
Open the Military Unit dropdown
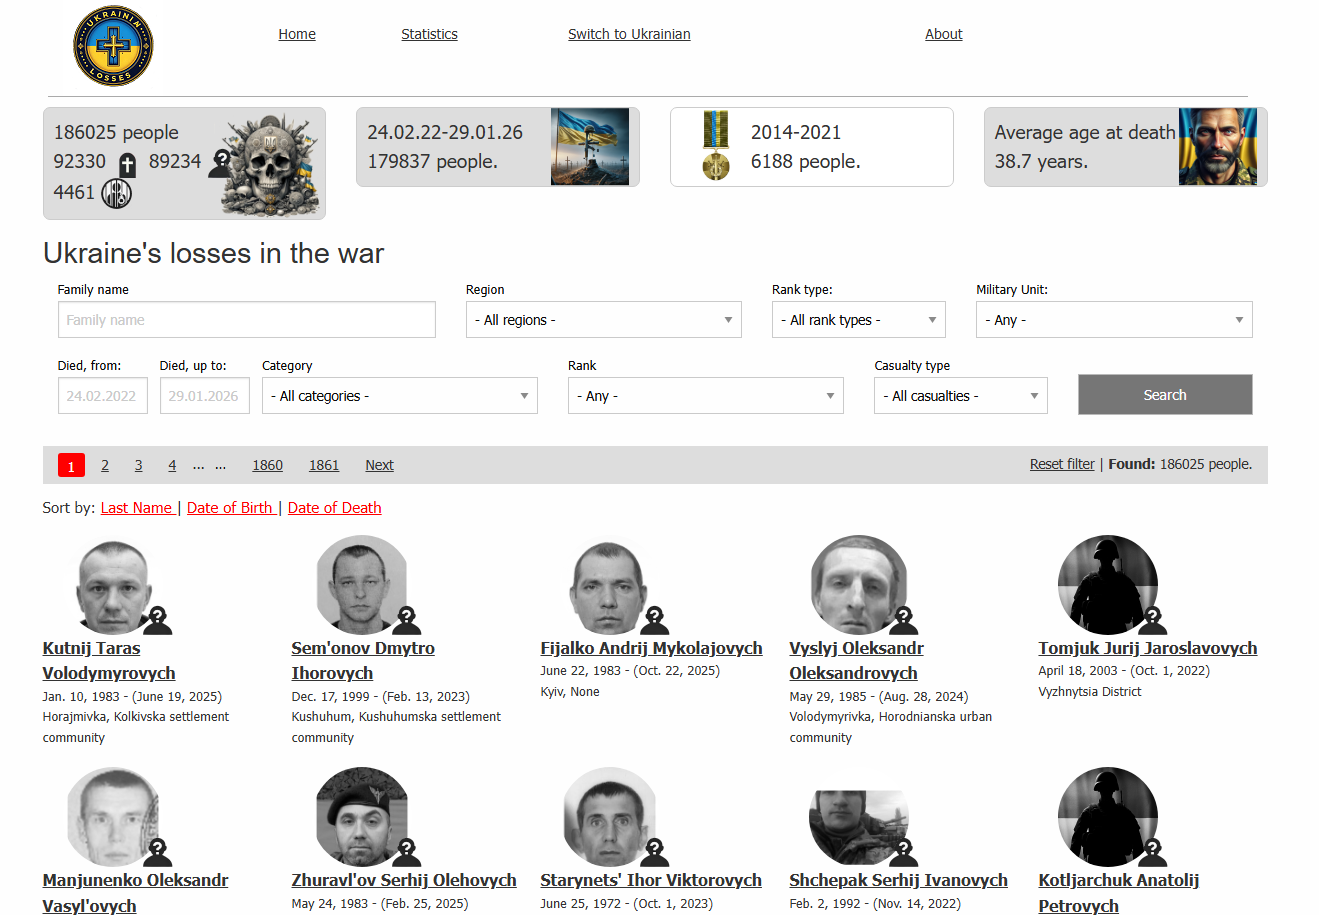(1114, 320)
